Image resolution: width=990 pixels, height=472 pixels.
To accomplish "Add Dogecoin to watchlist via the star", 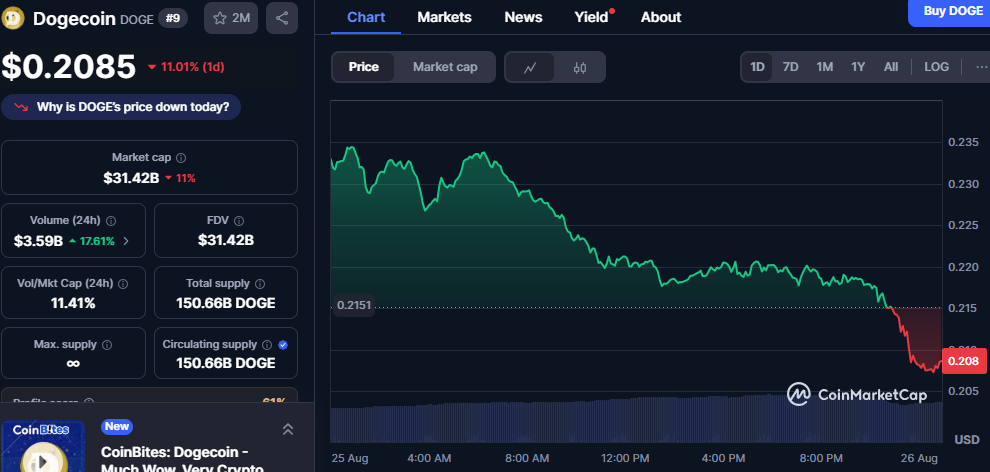I will (231, 18).
